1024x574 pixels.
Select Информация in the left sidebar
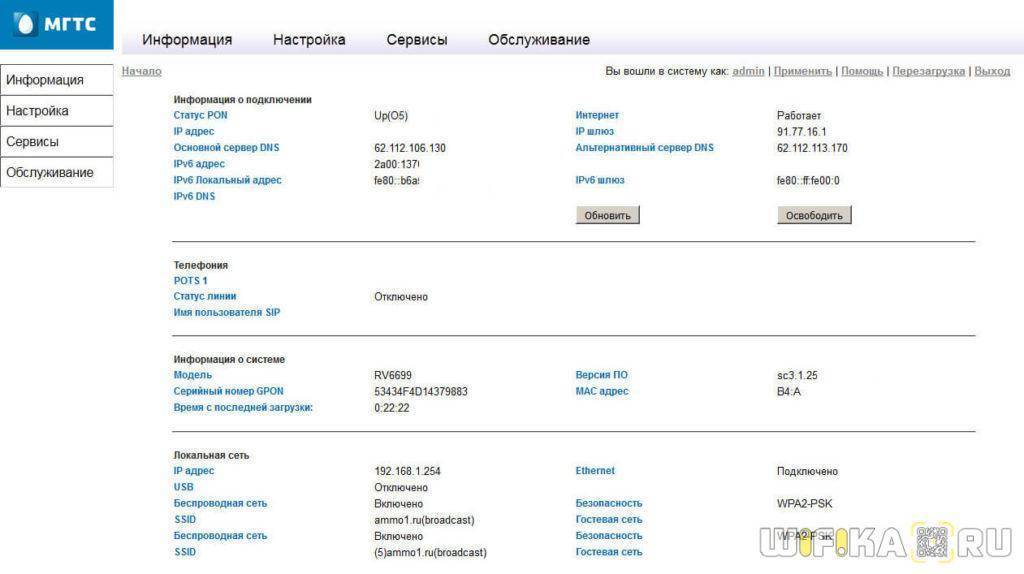45,80
